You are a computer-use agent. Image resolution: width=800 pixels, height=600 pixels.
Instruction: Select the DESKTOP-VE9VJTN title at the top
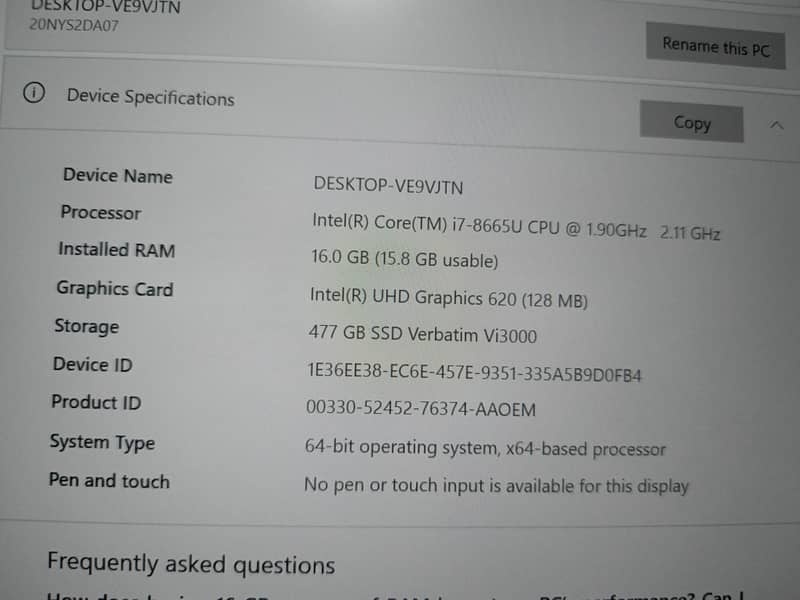tap(106, 7)
